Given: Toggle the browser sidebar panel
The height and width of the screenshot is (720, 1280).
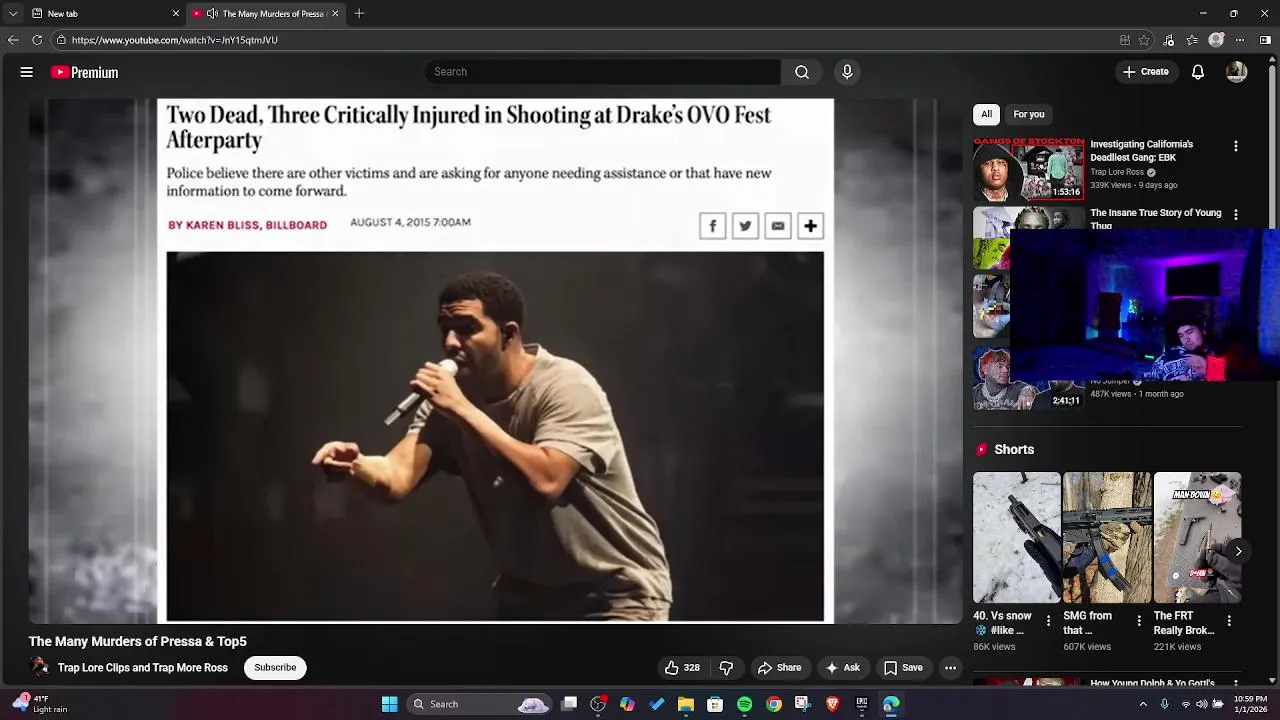Looking at the screenshot, I should (1267, 40).
